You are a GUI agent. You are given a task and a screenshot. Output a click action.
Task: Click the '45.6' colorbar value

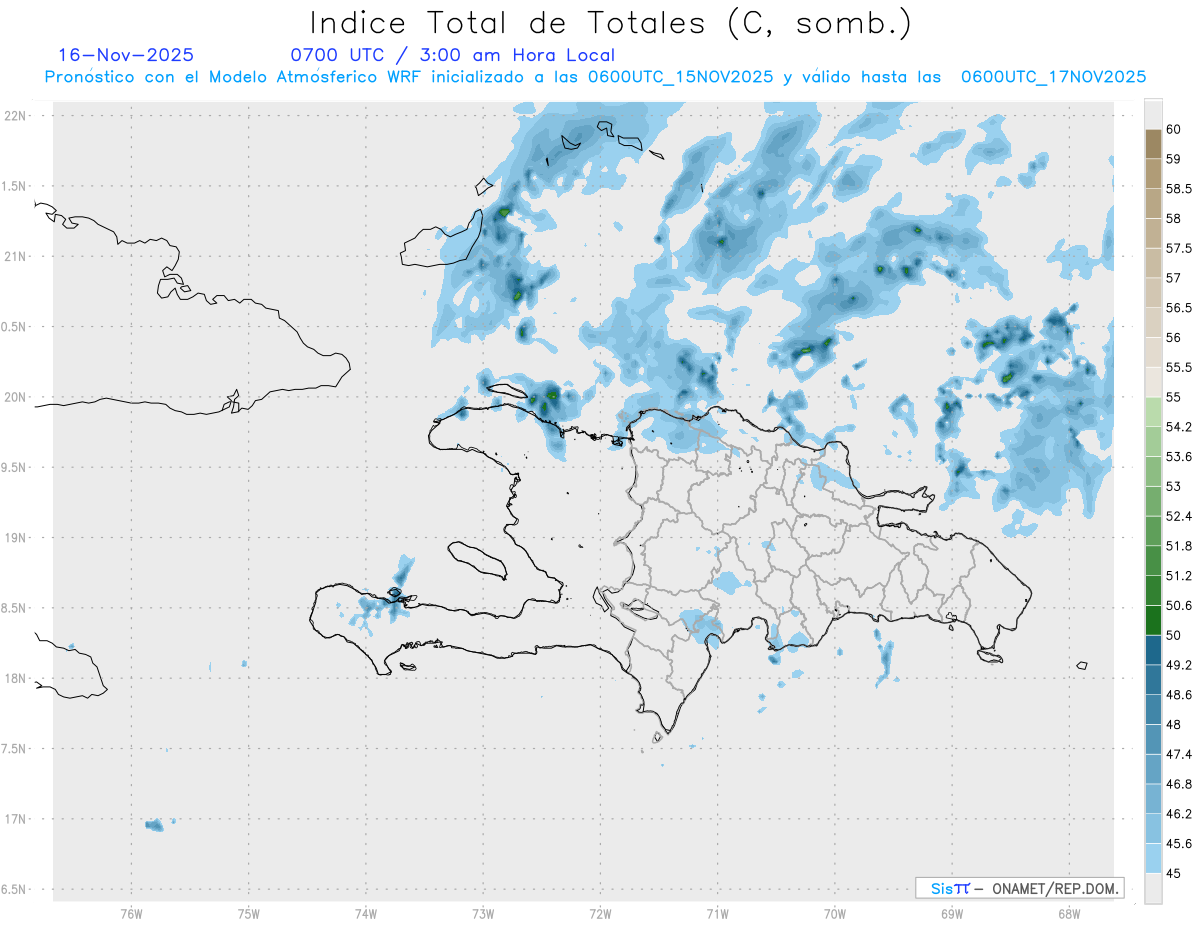point(1179,844)
